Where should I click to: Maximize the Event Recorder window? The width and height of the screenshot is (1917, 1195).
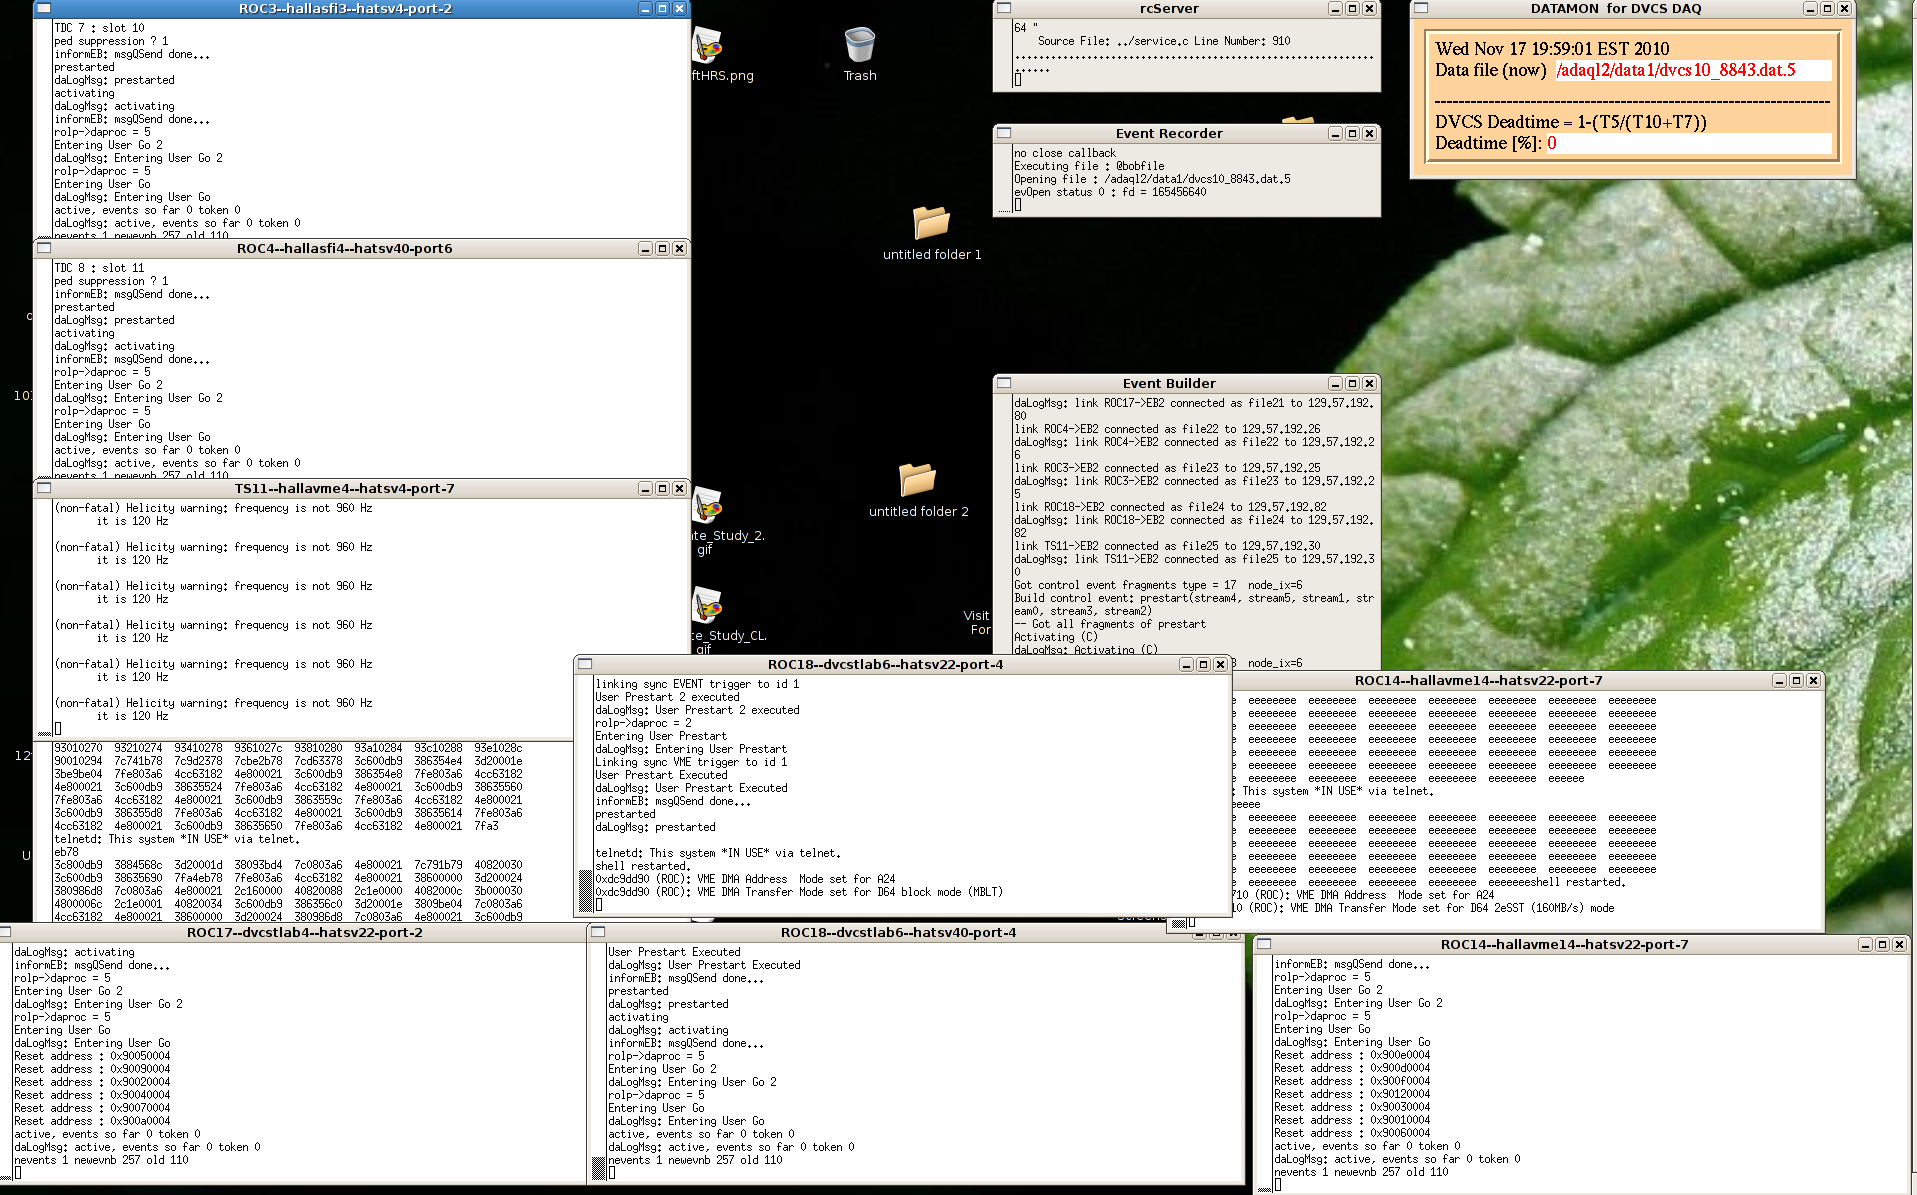[x=1352, y=133]
